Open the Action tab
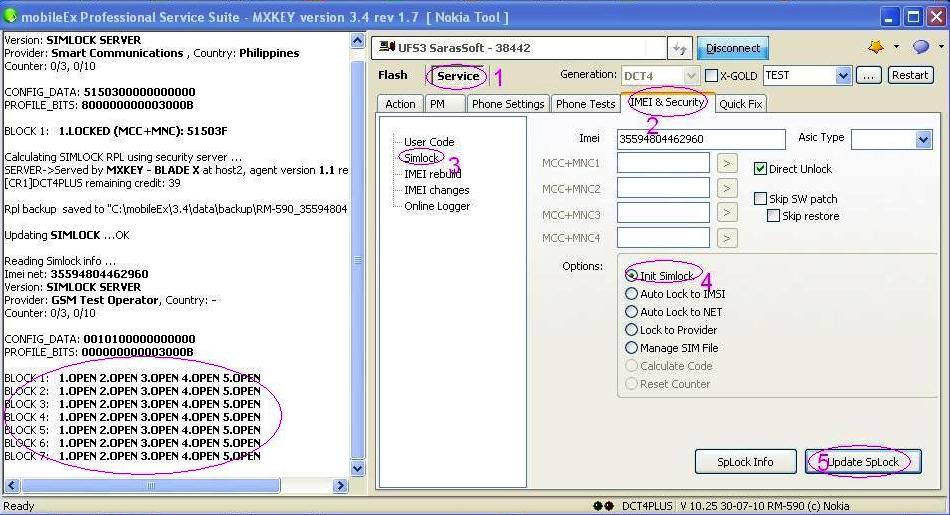 [x=400, y=104]
